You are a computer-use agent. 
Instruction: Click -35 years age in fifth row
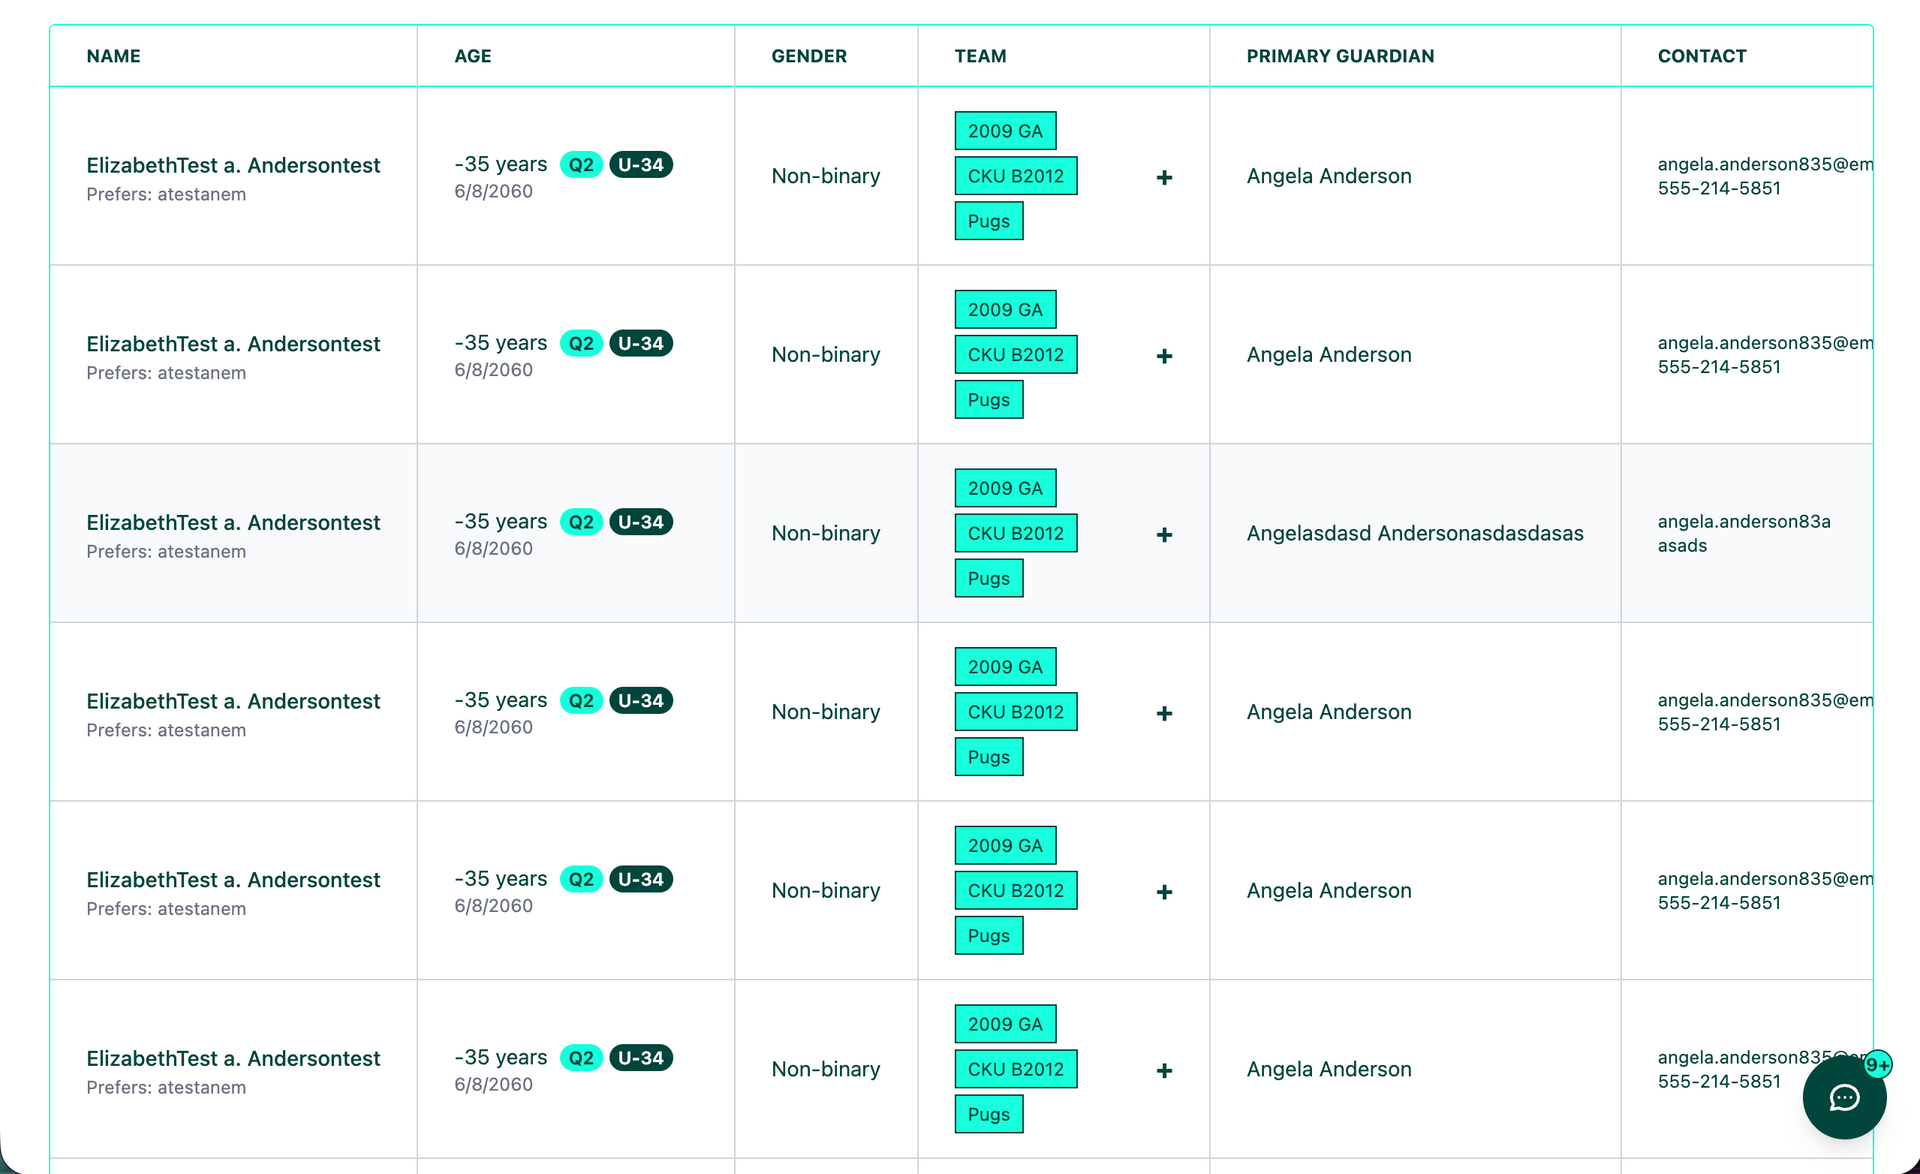501,879
